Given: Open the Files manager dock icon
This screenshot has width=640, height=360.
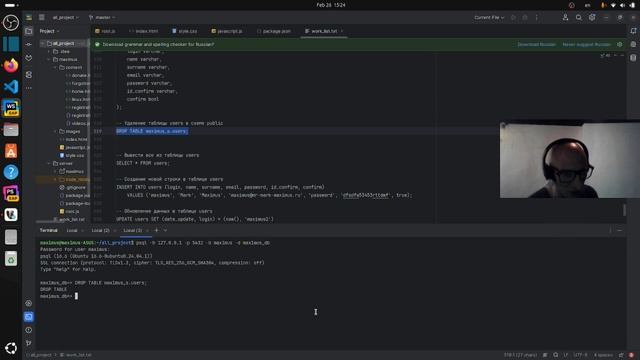Looking at the screenshot, I should 11,130.
